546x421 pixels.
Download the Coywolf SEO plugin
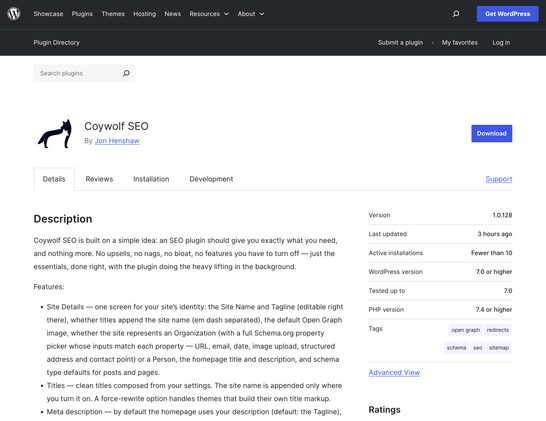coord(492,133)
